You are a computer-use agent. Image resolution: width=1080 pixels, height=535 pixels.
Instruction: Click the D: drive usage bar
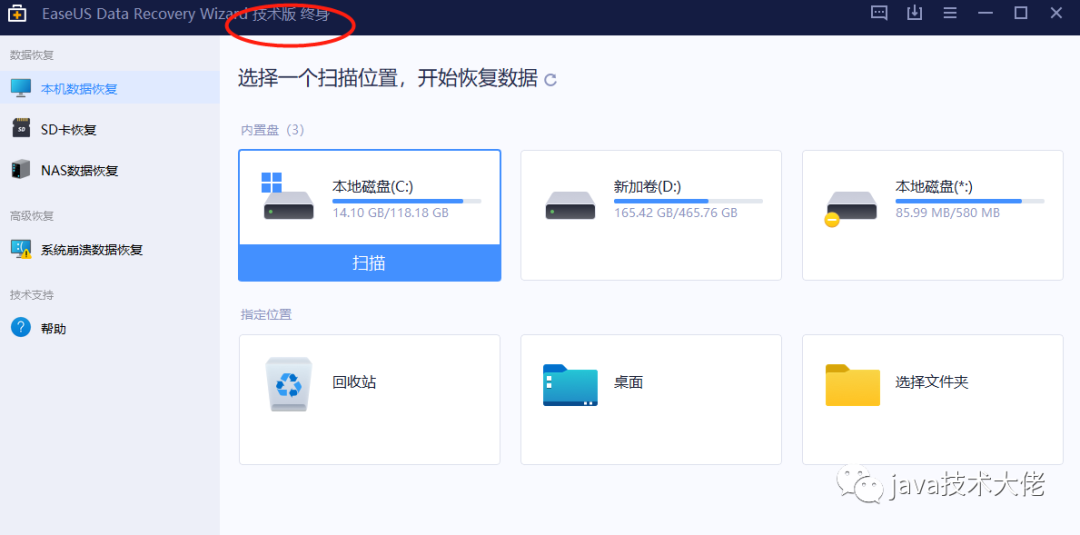pyautogui.click(x=688, y=201)
